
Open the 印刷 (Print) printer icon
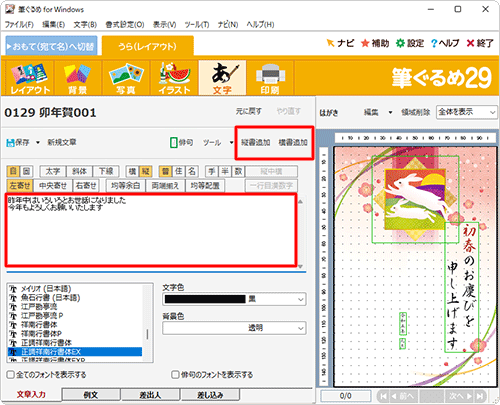[270, 78]
